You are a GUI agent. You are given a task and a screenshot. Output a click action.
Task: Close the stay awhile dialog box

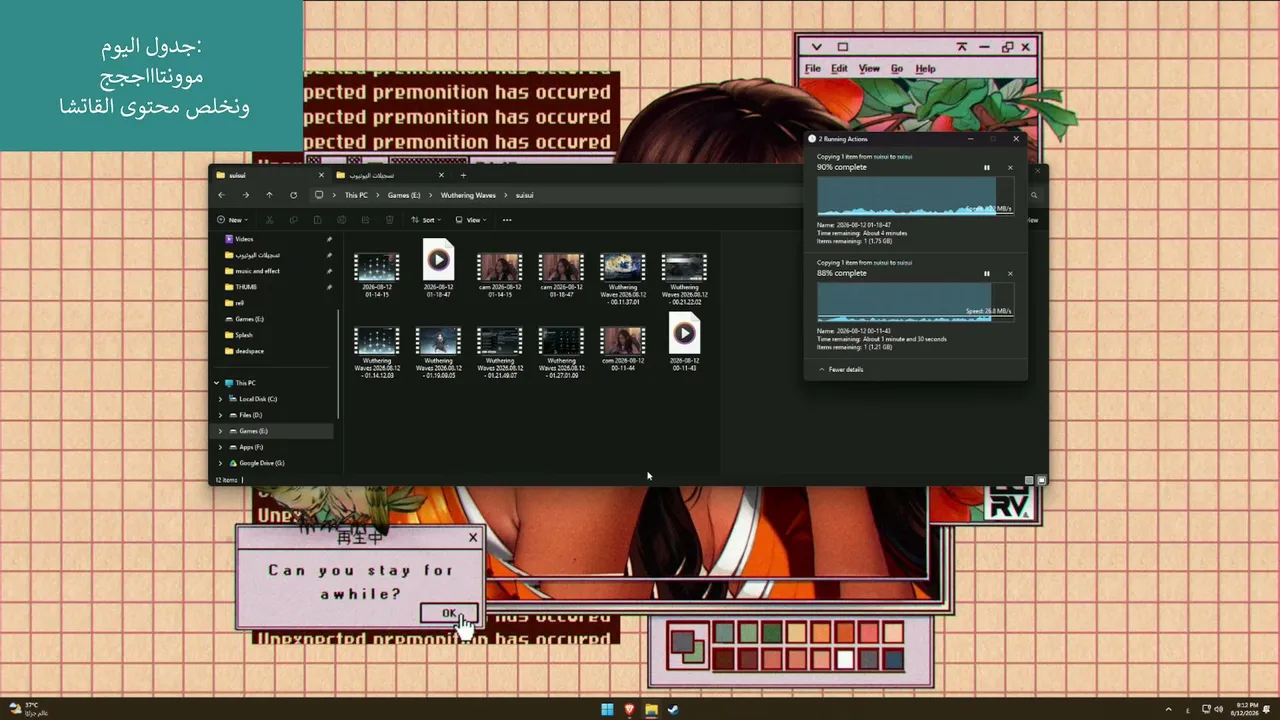tap(473, 537)
